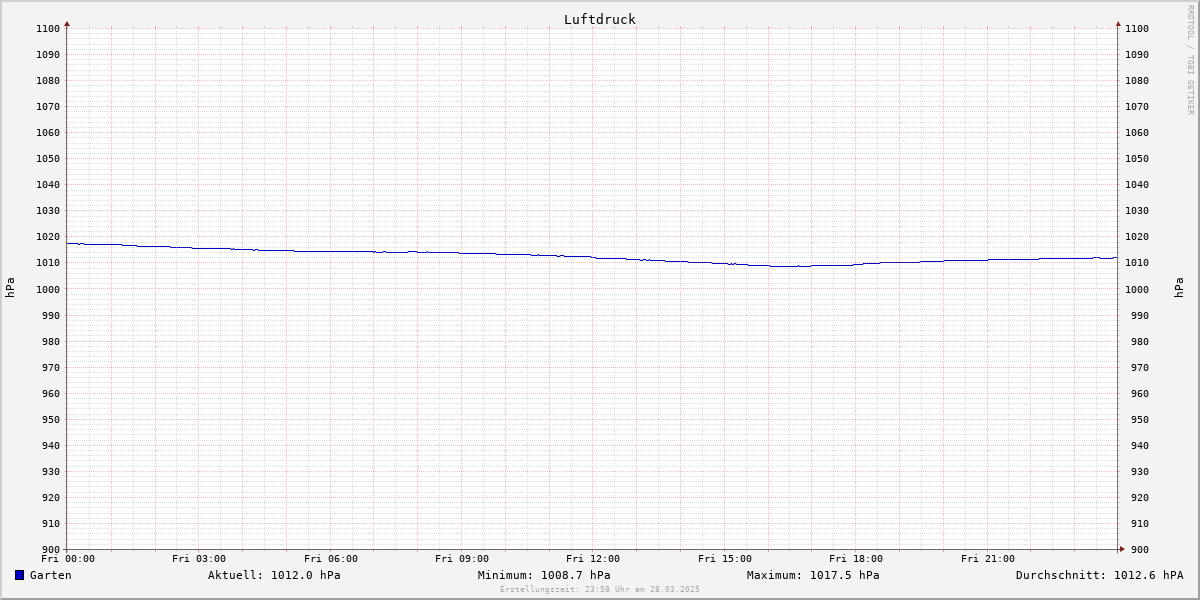
Task: Click the Aktuell: 1012.0 hPa value
Action: pyautogui.click(x=274, y=575)
